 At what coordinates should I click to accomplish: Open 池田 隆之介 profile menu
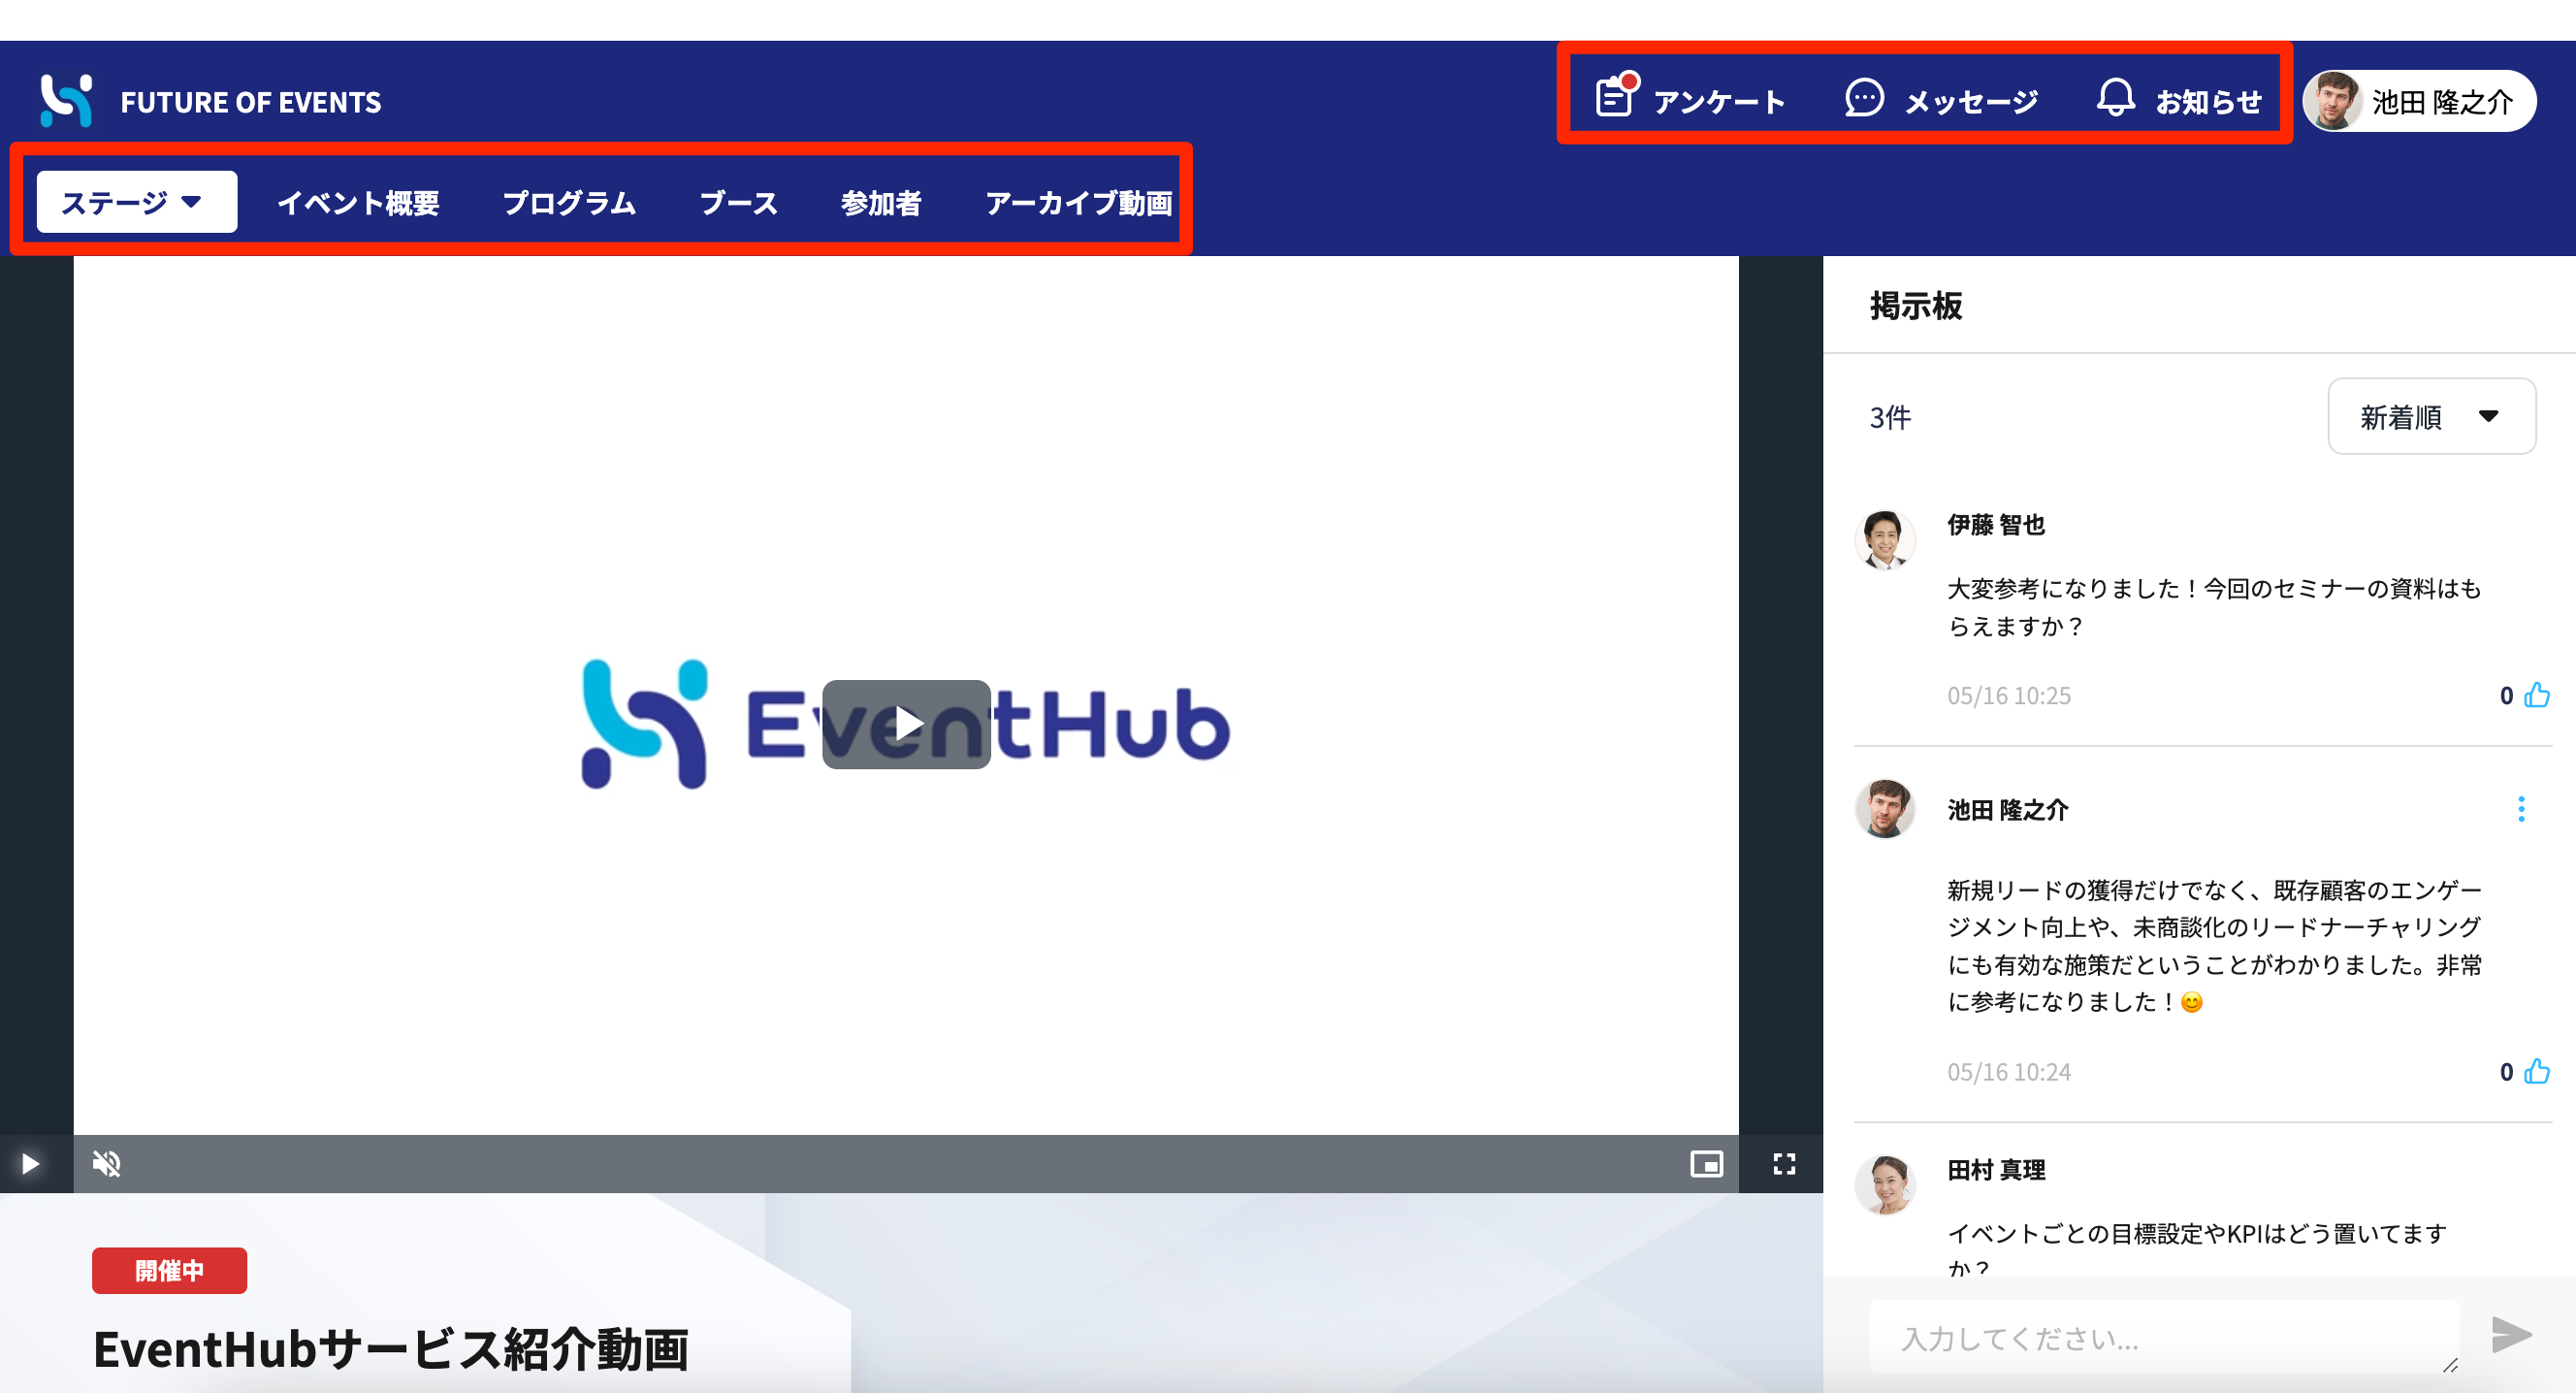click(2418, 101)
